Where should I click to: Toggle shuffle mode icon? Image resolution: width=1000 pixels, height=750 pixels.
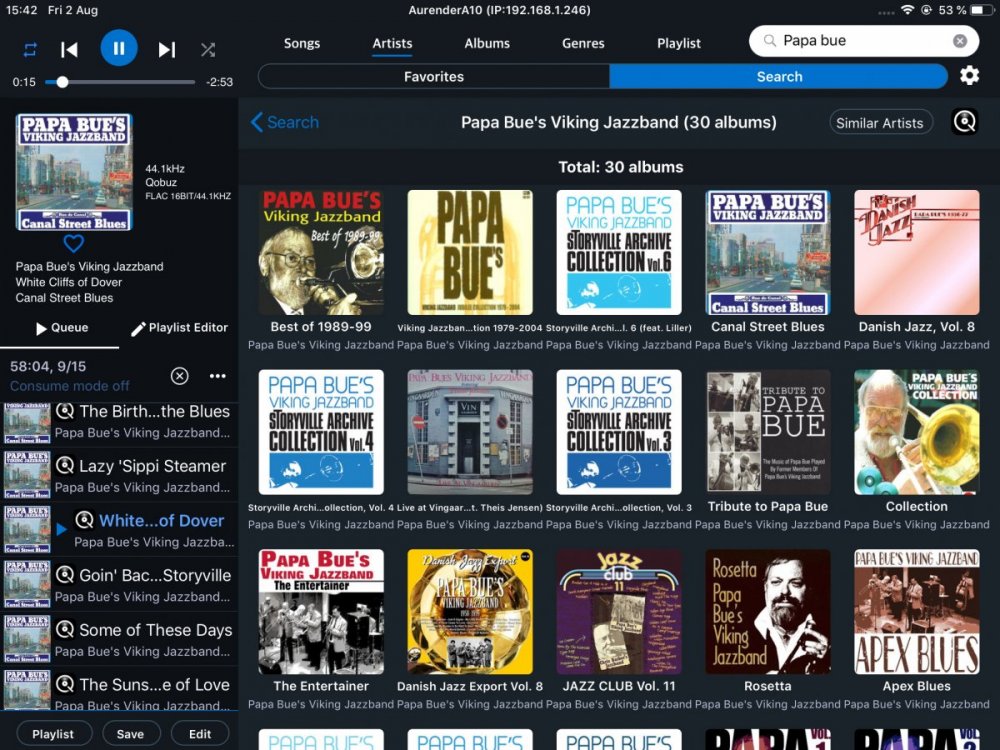[x=208, y=50]
